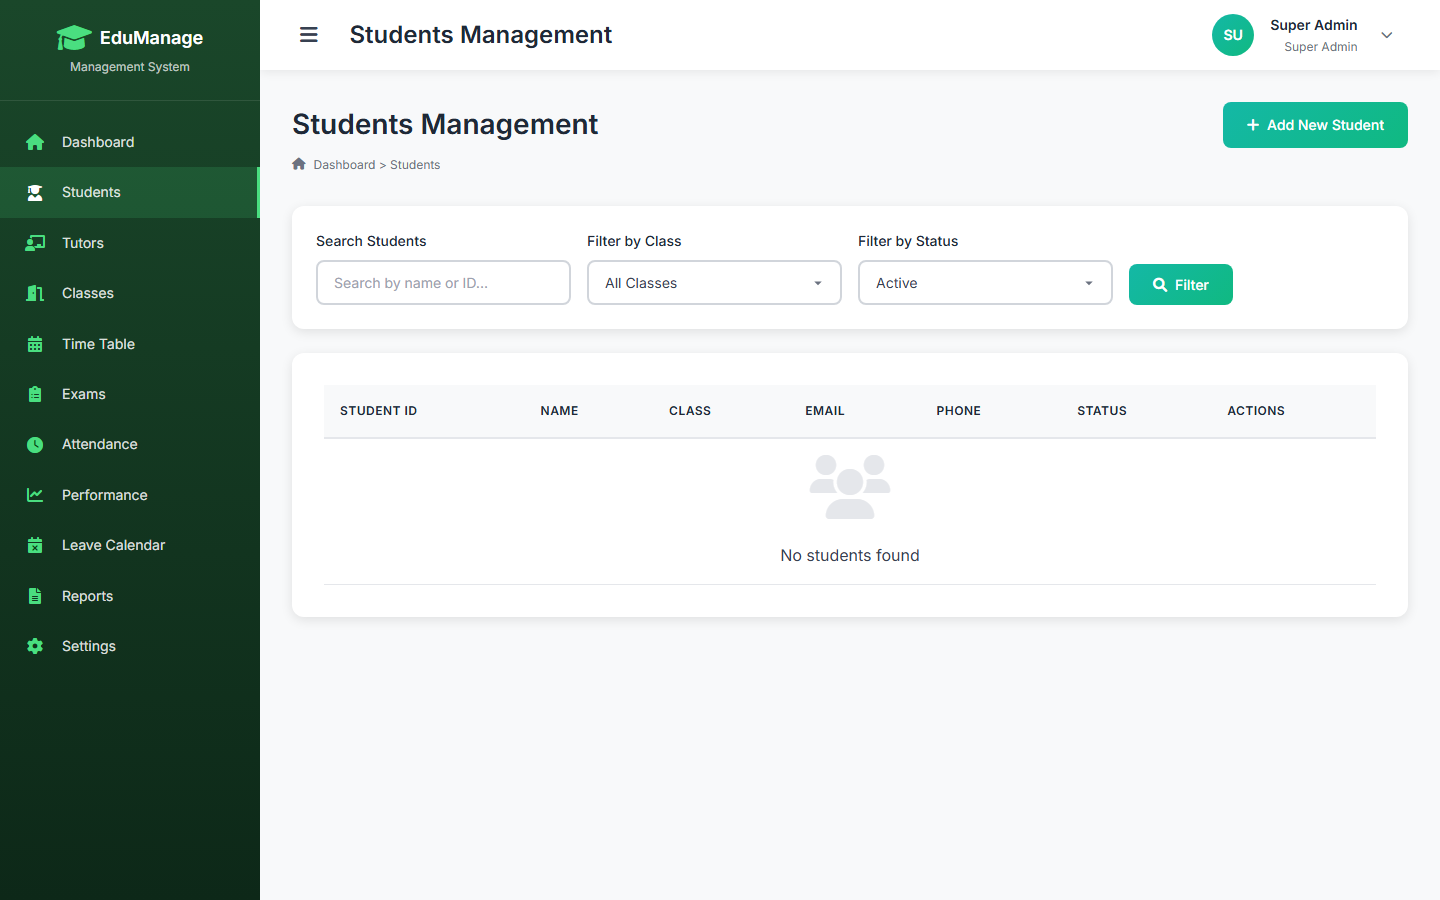Click the Classes door icon
The image size is (1440, 900).
click(35, 293)
